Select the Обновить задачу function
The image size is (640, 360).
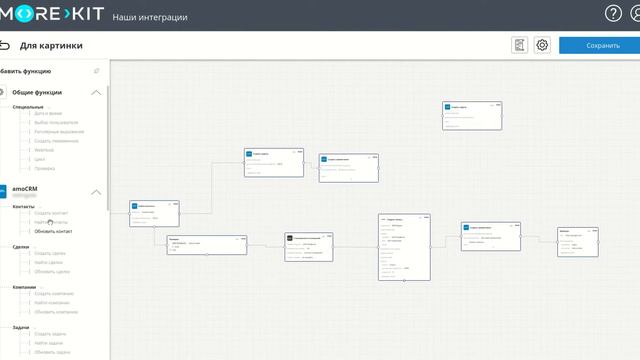point(52,352)
